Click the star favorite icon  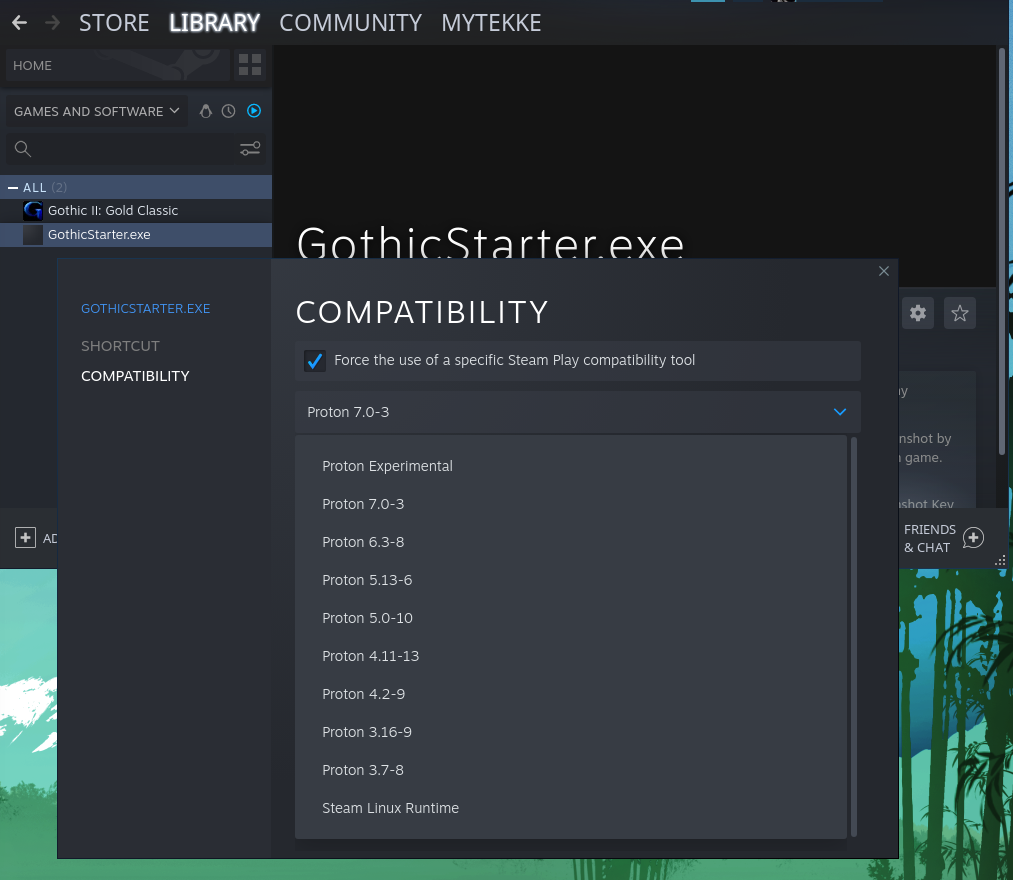pos(960,313)
